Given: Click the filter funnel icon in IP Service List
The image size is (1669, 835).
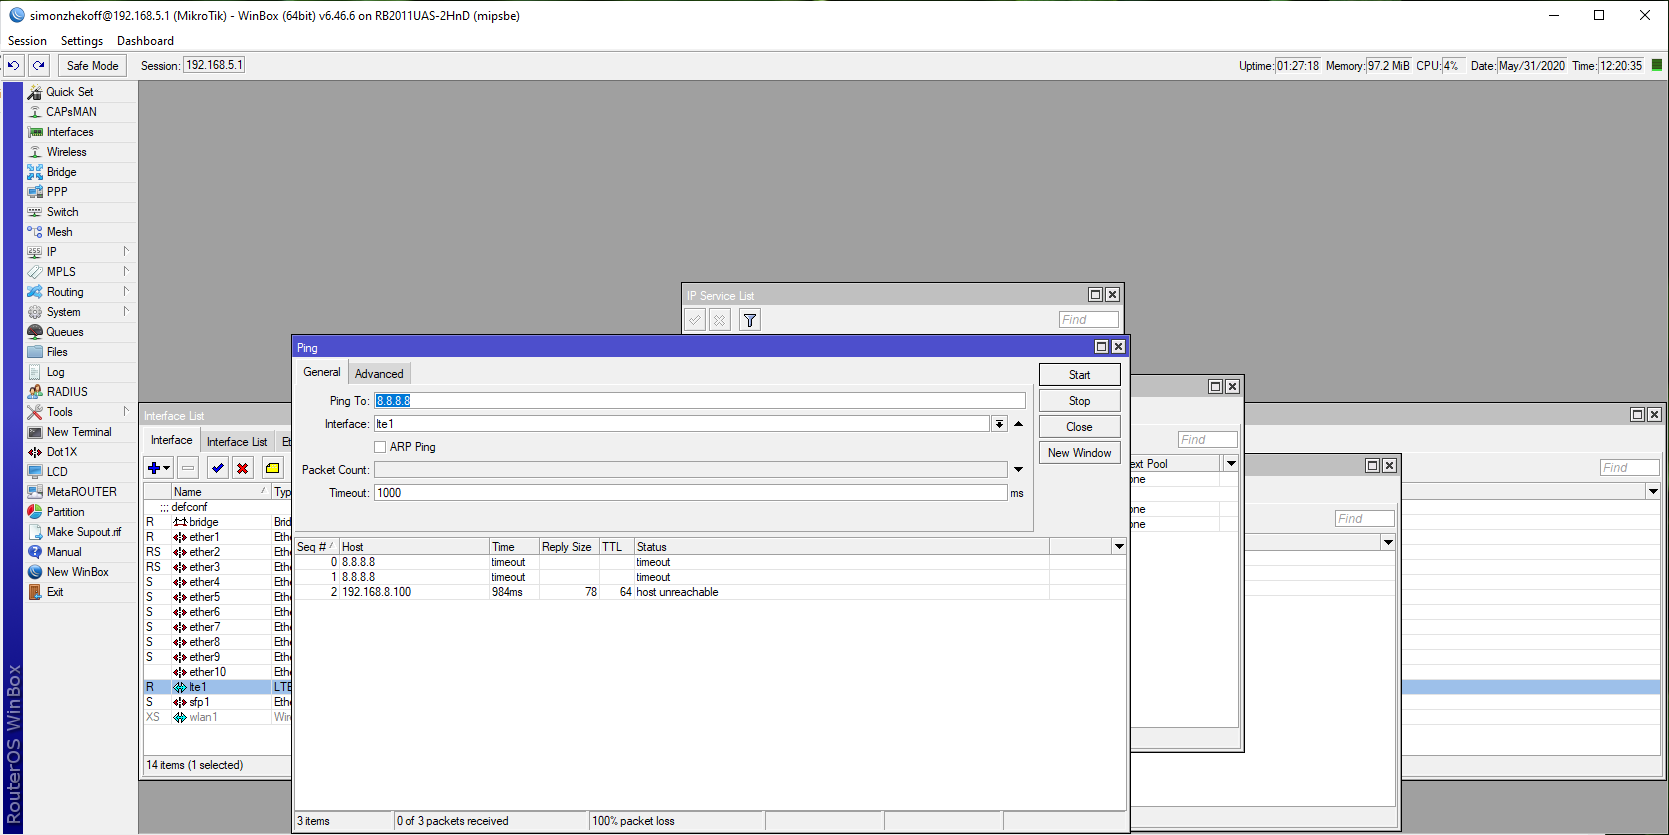Looking at the screenshot, I should pyautogui.click(x=750, y=320).
